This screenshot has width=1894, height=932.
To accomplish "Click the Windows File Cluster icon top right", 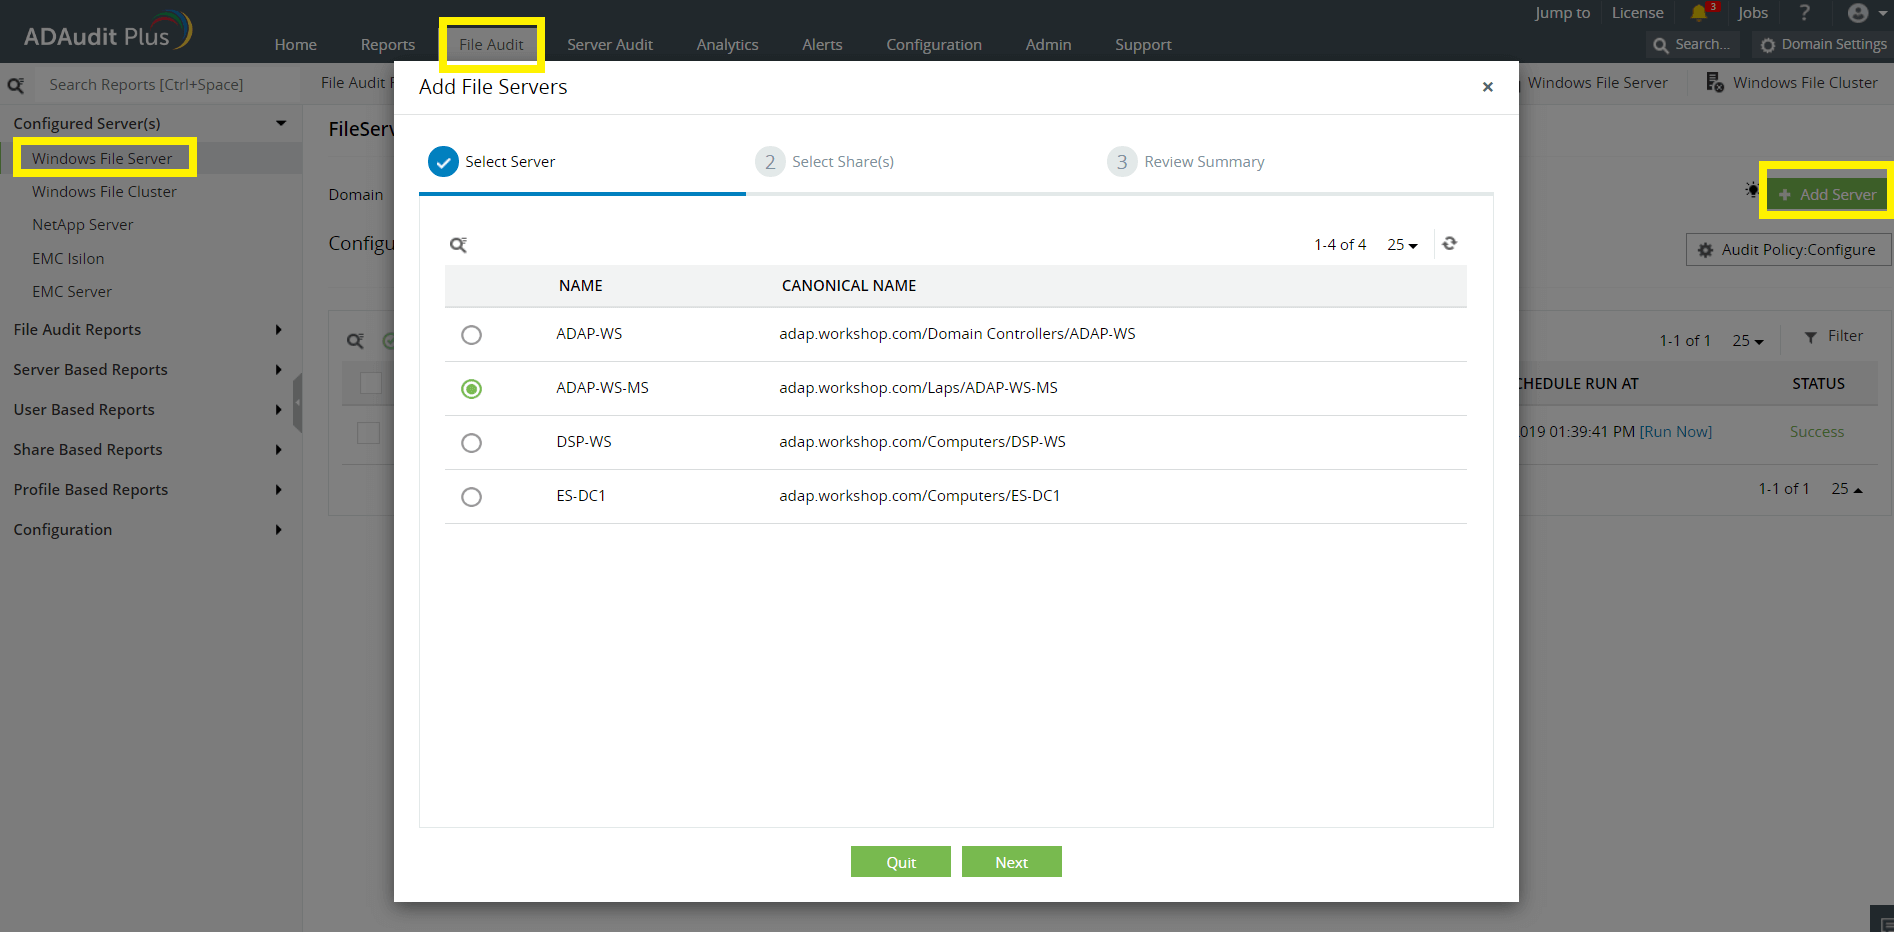I will click(1712, 82).
